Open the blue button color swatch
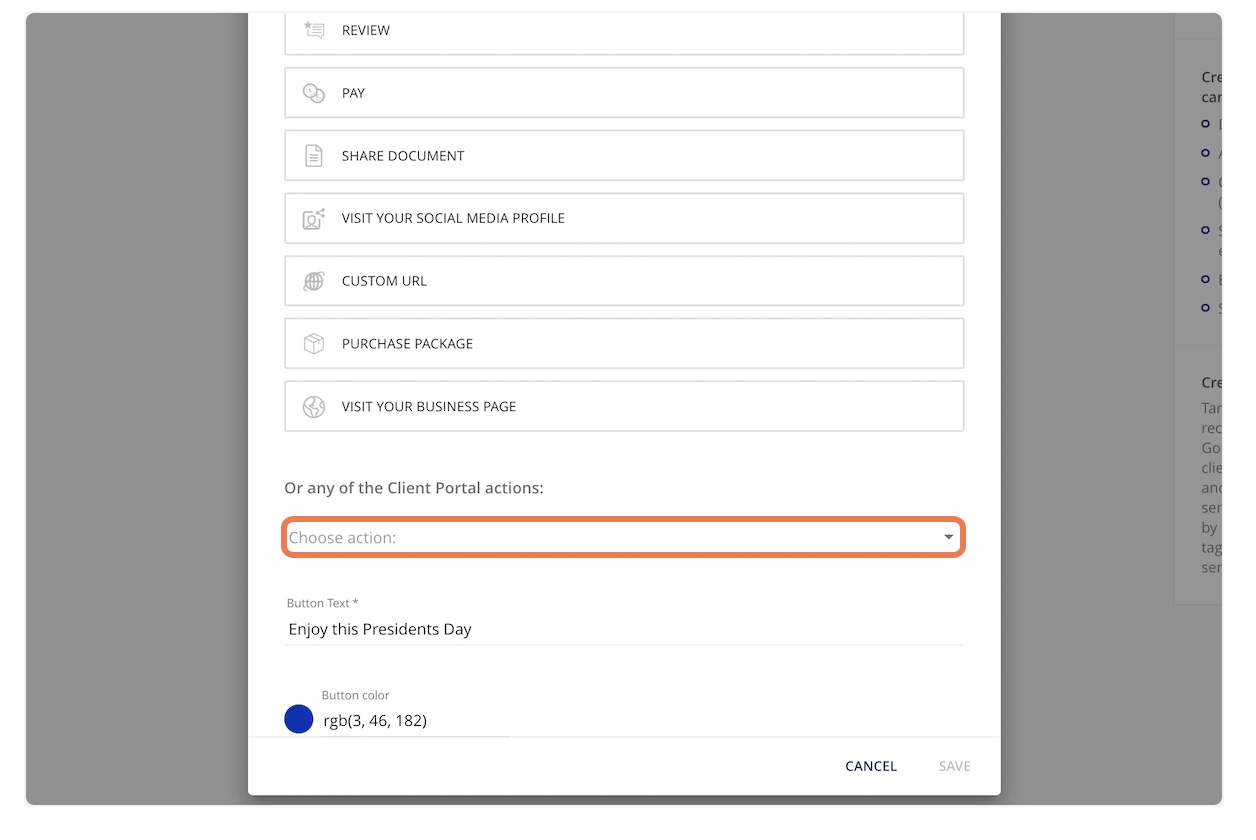The height and width of the screenshot is (840, 1256). (299, 719)
